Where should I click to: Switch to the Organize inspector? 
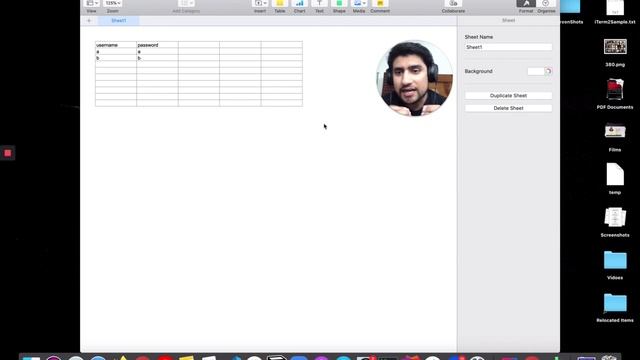546,3
